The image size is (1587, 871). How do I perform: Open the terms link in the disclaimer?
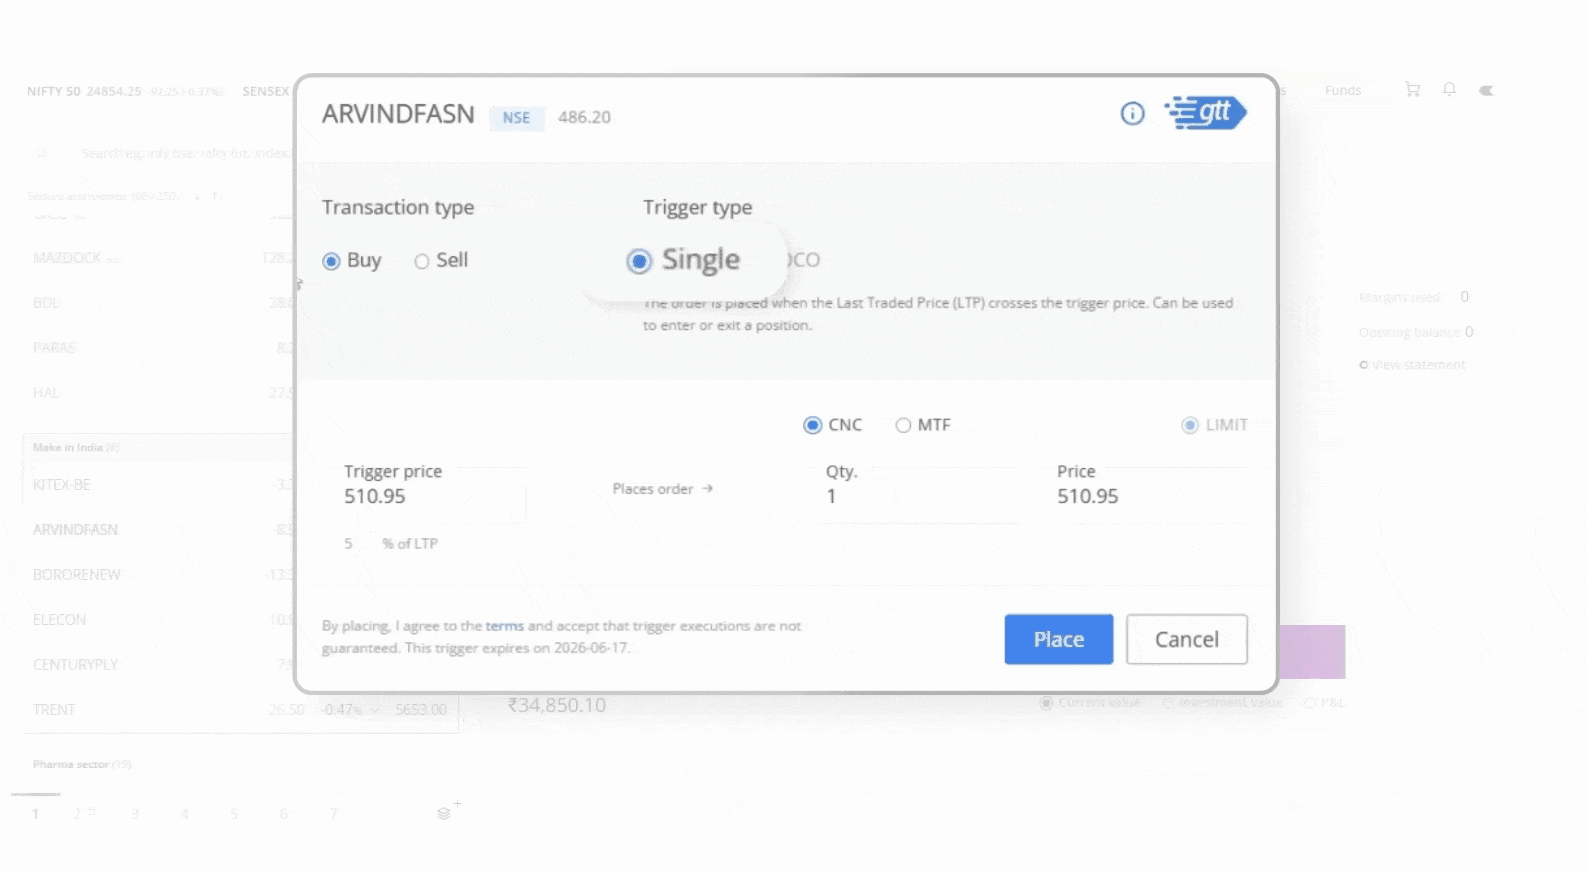tap(504, 626)
